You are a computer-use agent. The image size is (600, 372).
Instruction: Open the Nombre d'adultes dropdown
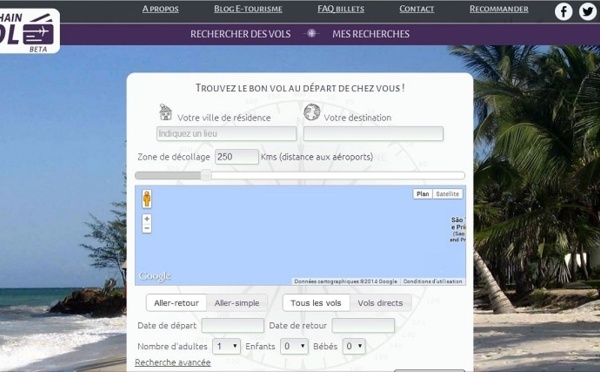pyautogui.click(x=227, y=346)
